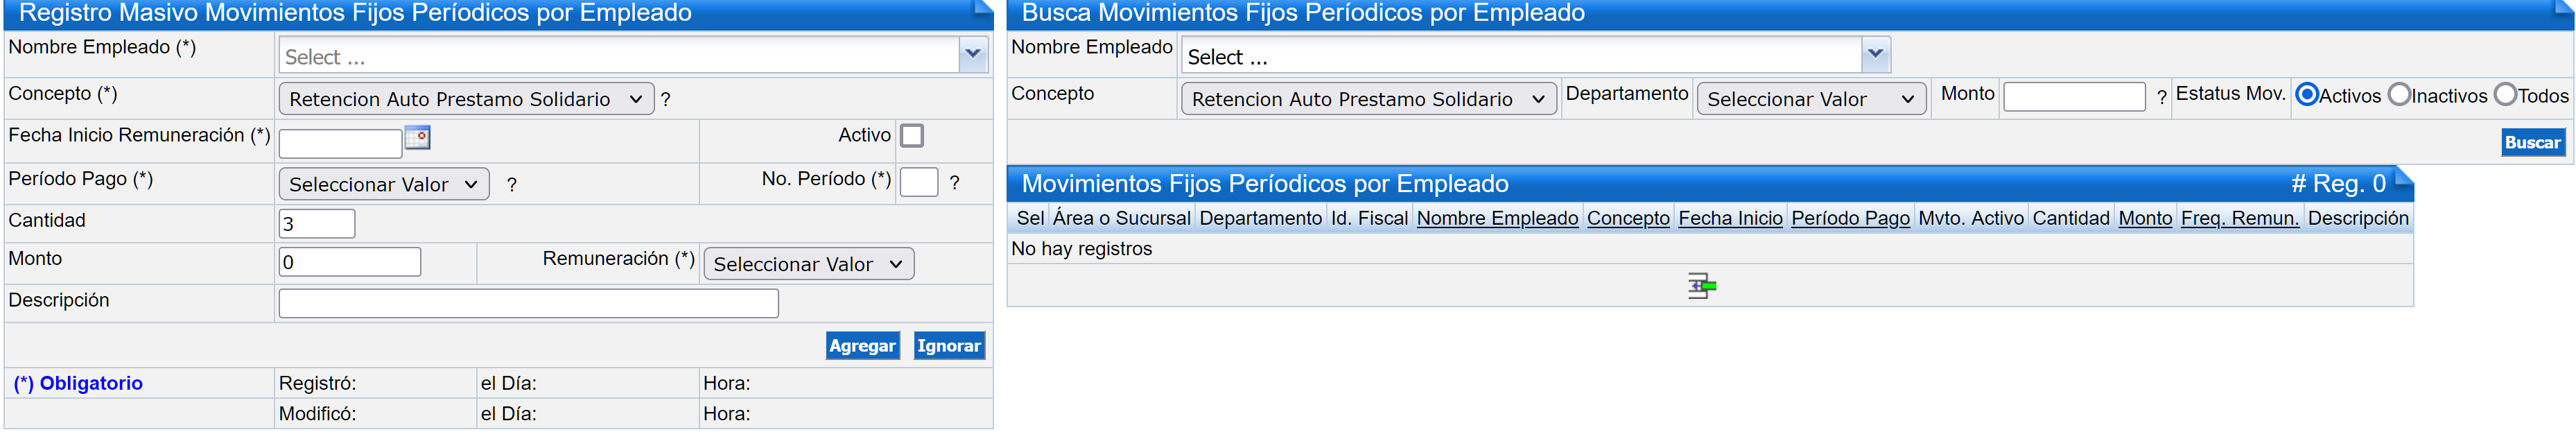Click the question mark next to search Monto

pos(2161,98)
